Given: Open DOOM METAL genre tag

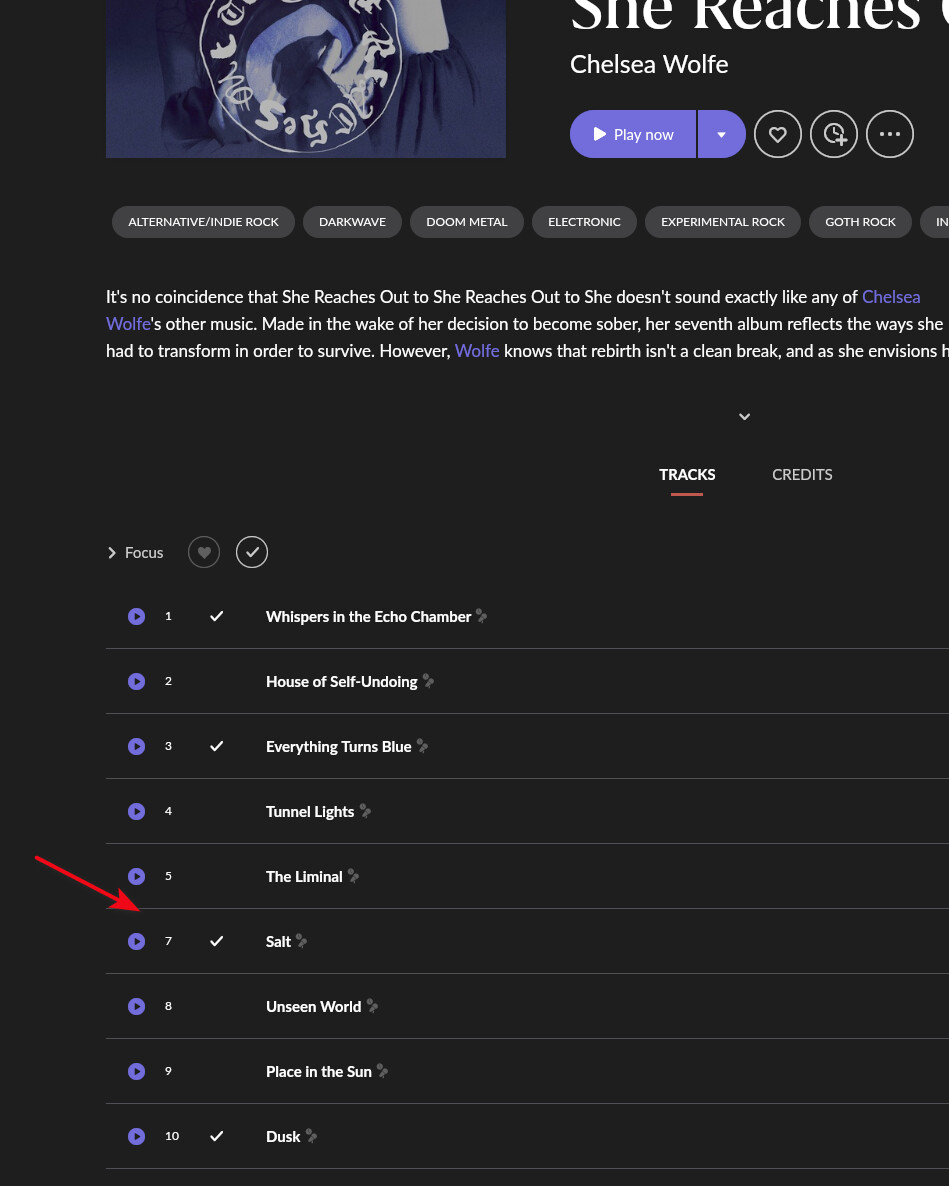Looking at the screenshot, I should [x=467, y=222].
